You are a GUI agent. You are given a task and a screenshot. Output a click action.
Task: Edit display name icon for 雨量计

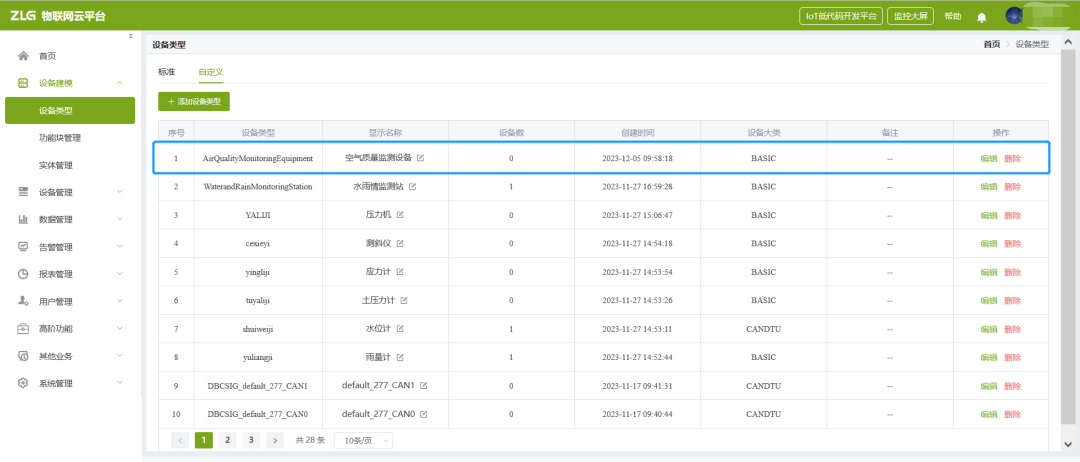click(400, 357)
